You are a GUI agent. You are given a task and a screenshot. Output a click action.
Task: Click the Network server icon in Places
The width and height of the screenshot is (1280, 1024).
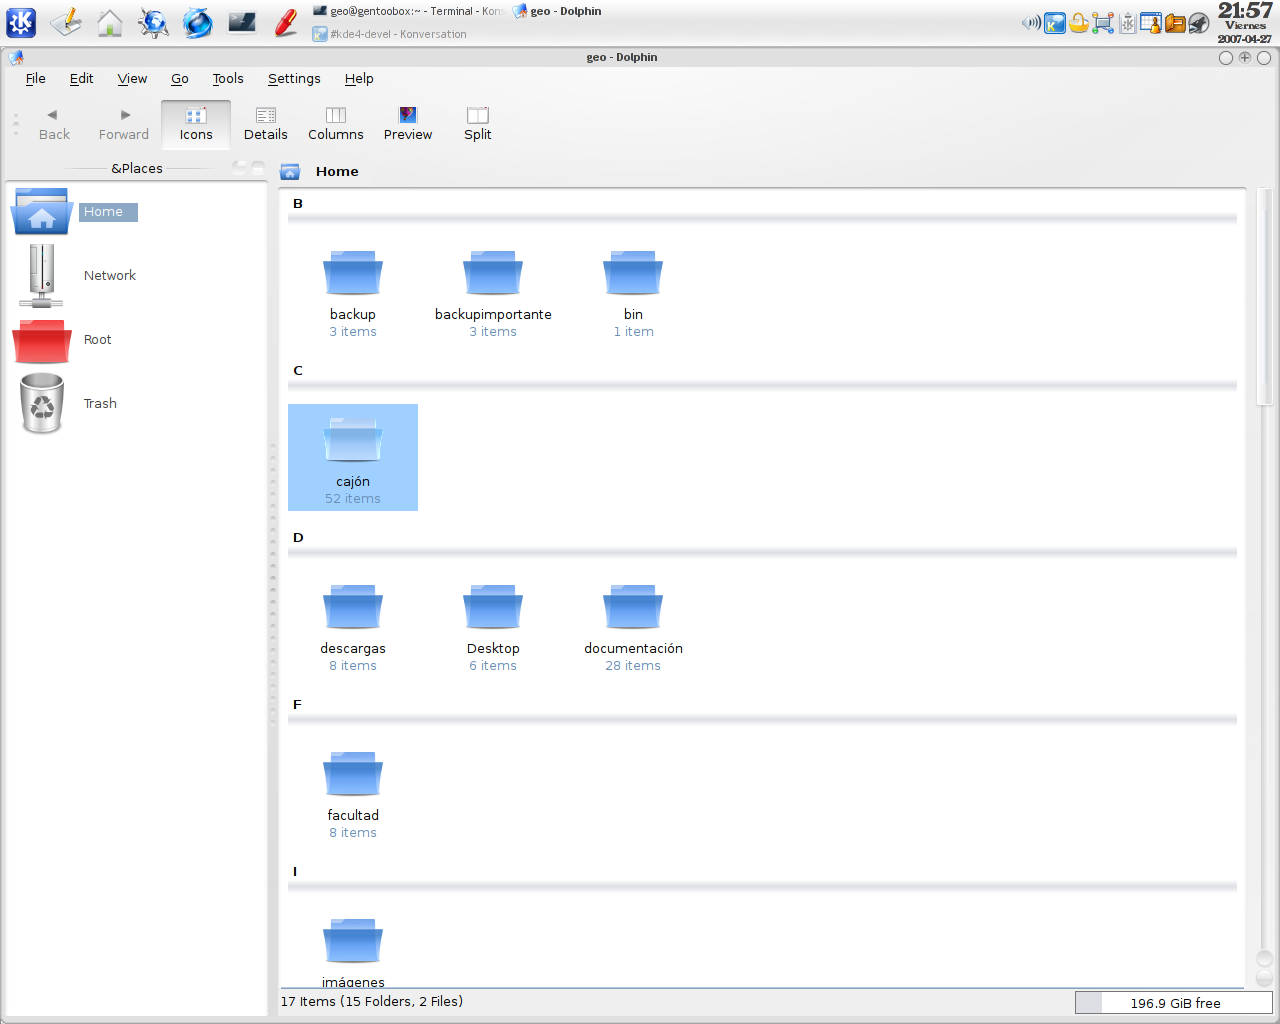coord(42,275)
